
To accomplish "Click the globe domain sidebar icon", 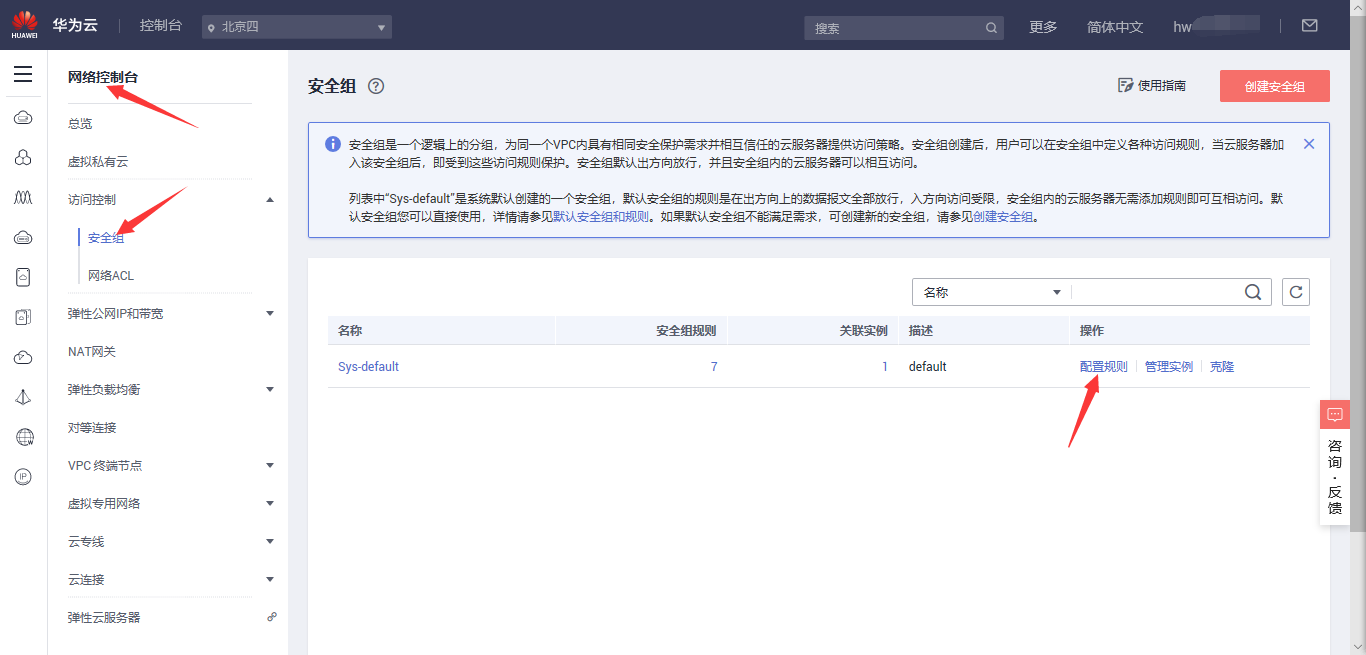I will 24,437.
